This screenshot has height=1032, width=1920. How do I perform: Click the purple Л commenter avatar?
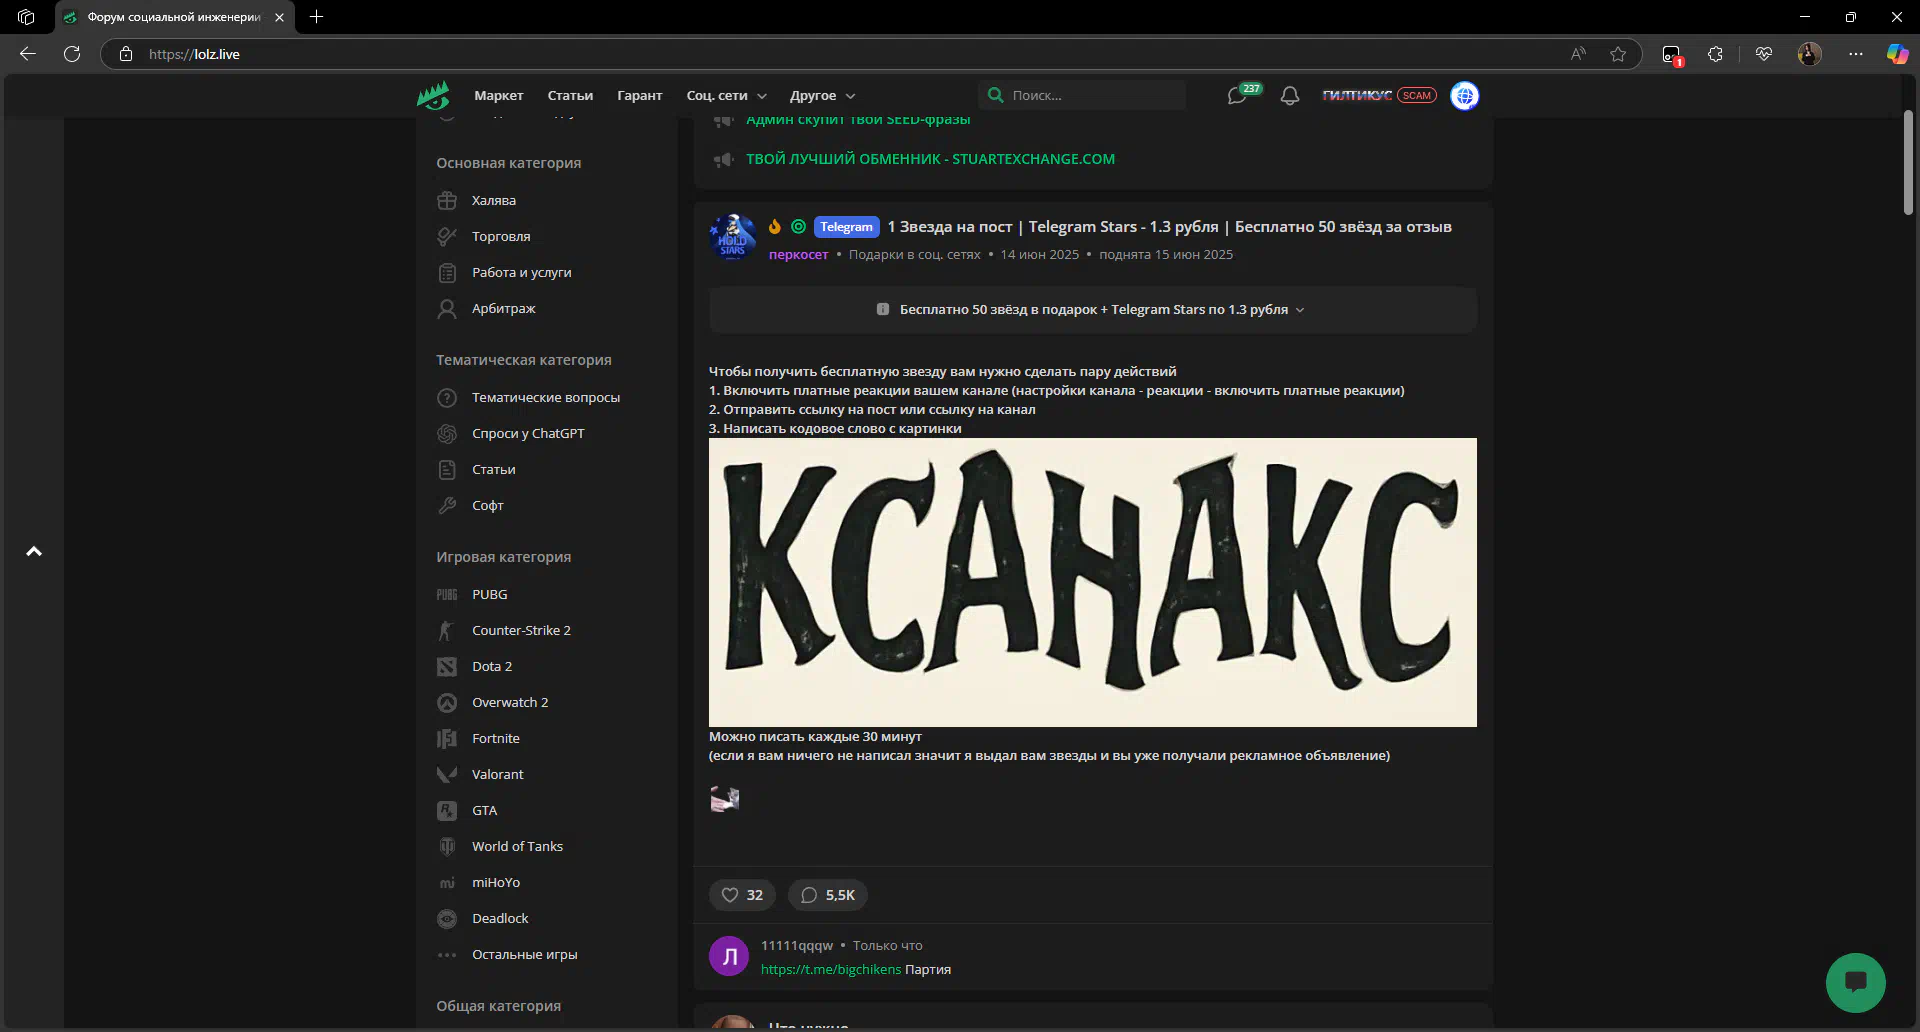click(x=729, y=956)
